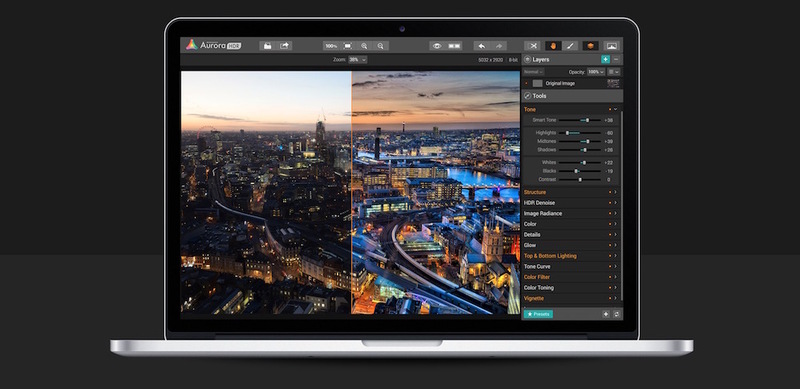Expand the Color section chevron
Viewport: 800px width, 389px height.
(x=615, y=224)
